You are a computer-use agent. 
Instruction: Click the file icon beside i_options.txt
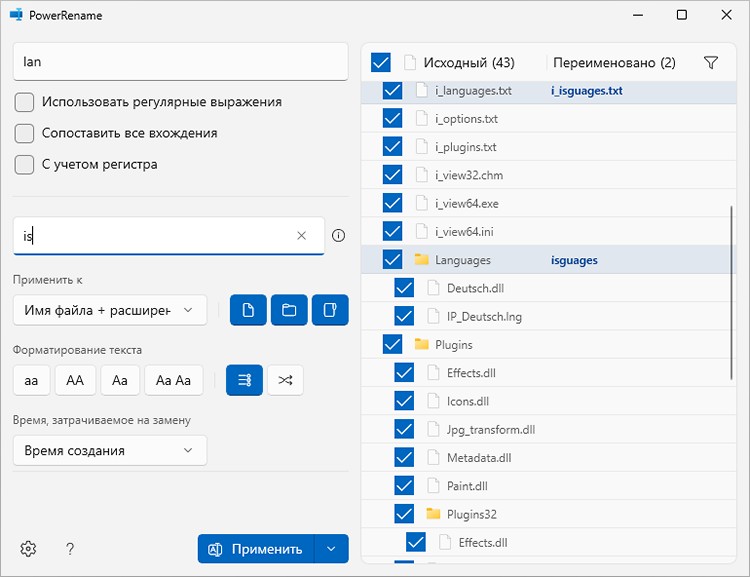point(421,118)
